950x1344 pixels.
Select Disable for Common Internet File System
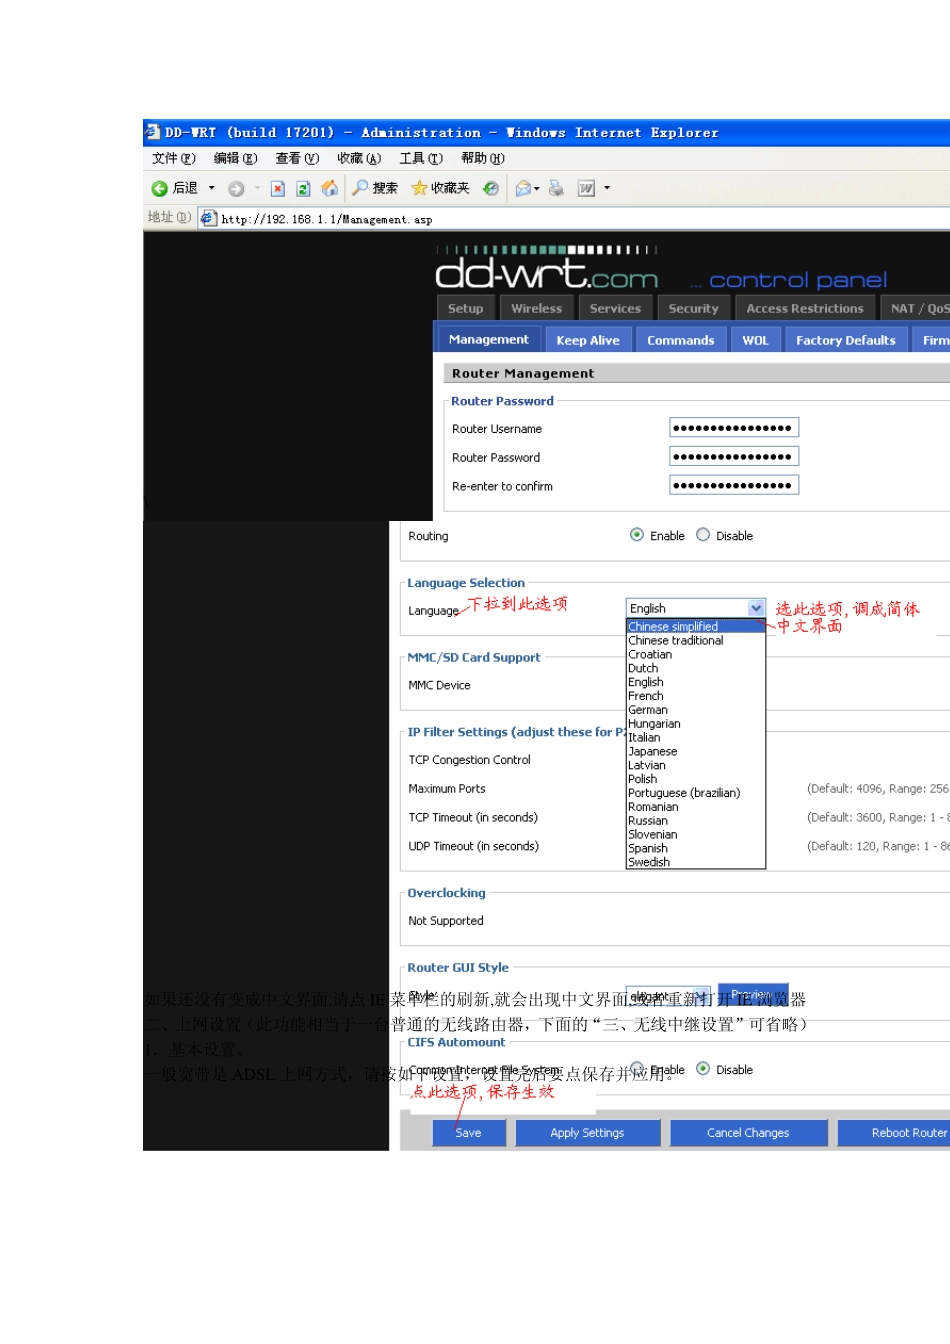(703, 1069)
